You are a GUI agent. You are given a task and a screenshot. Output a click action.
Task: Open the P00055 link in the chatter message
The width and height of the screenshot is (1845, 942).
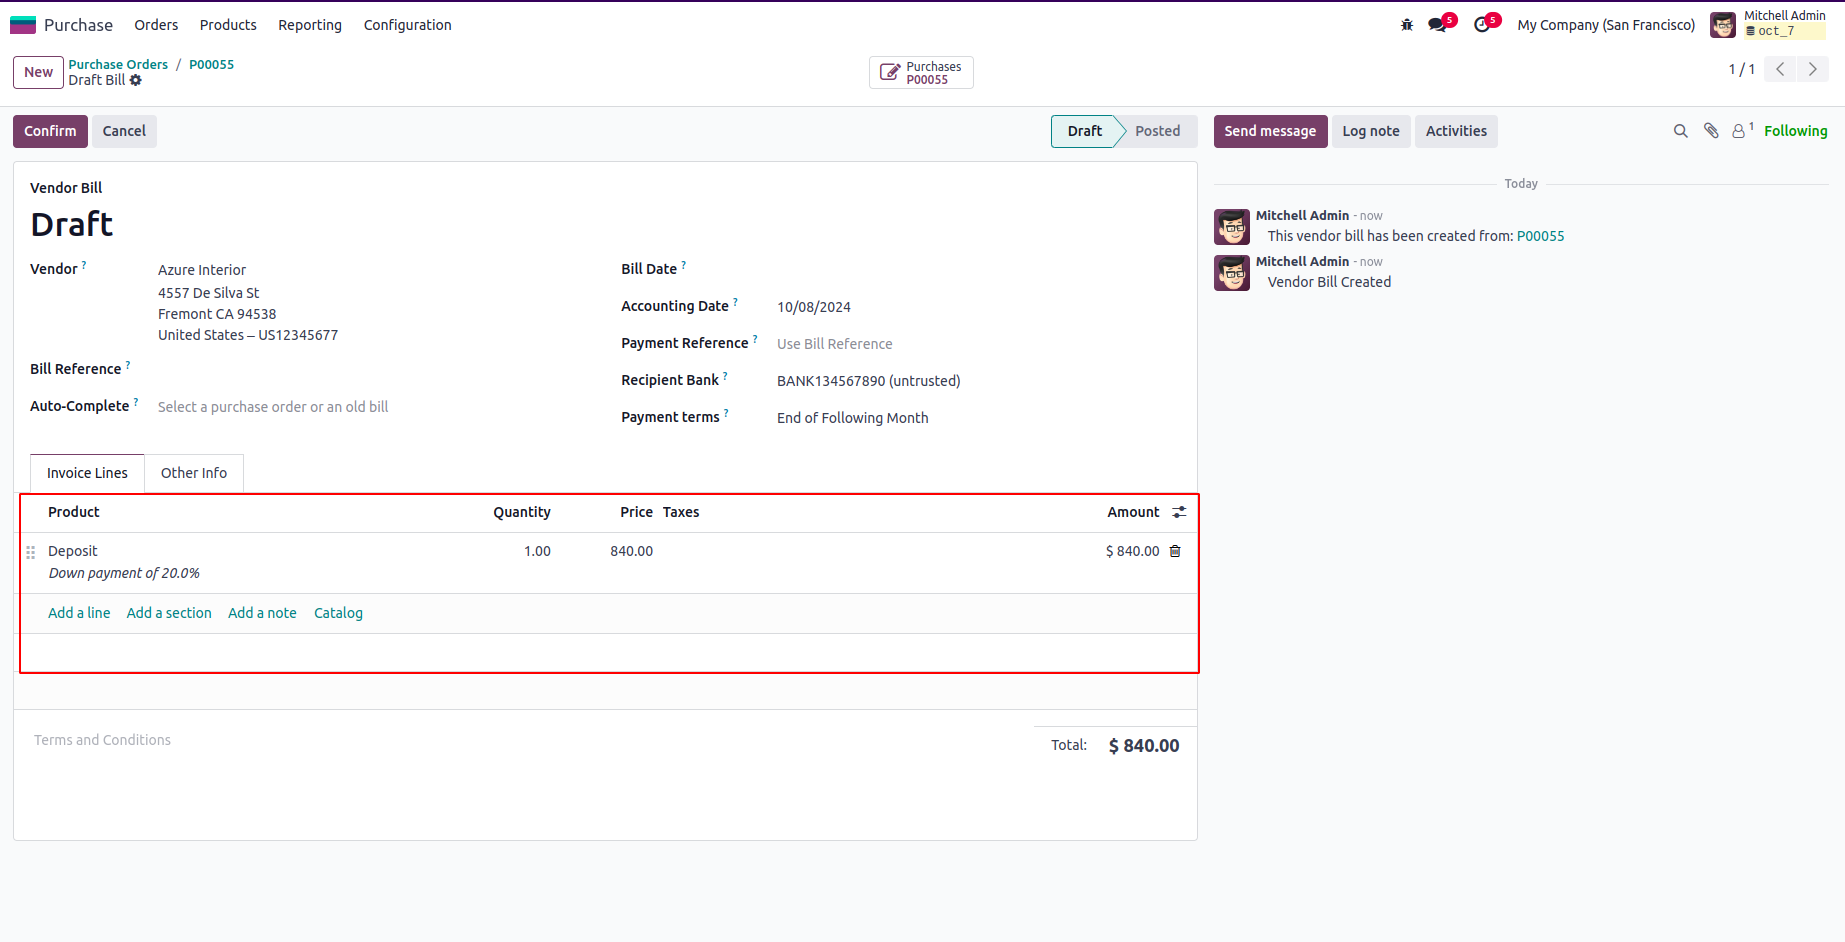pos(1540,236)
